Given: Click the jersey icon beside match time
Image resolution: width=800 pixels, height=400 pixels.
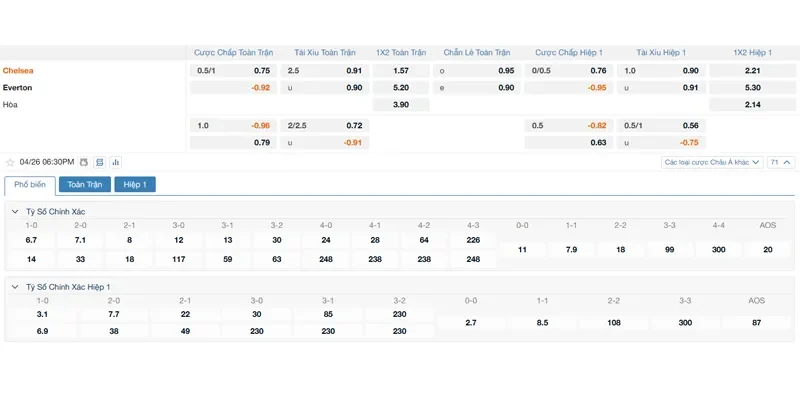Looking at the screenshot, I should 84,162.
